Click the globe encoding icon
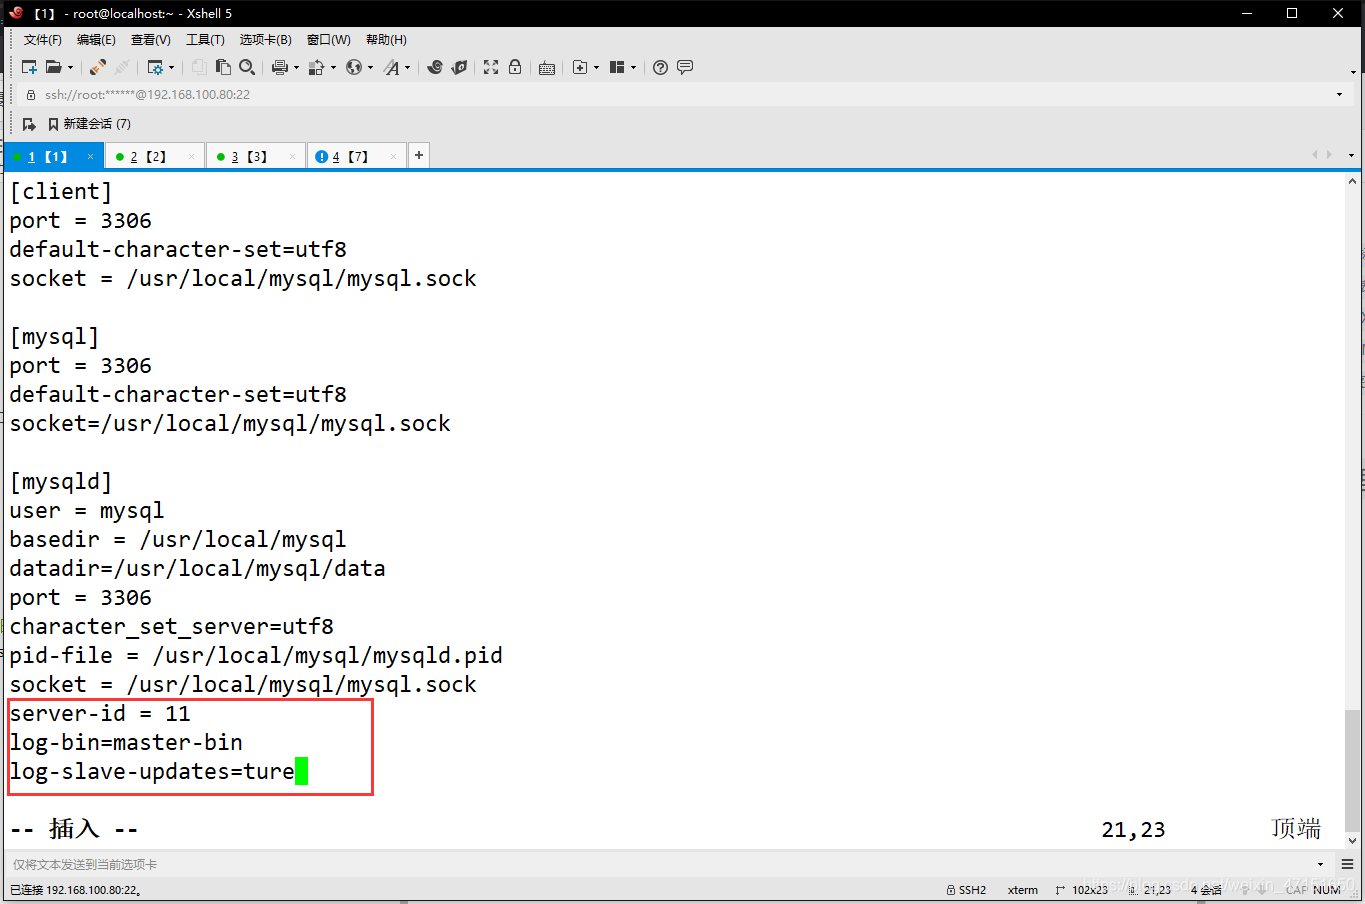The image size is (1365, 904). click(353, 67)
